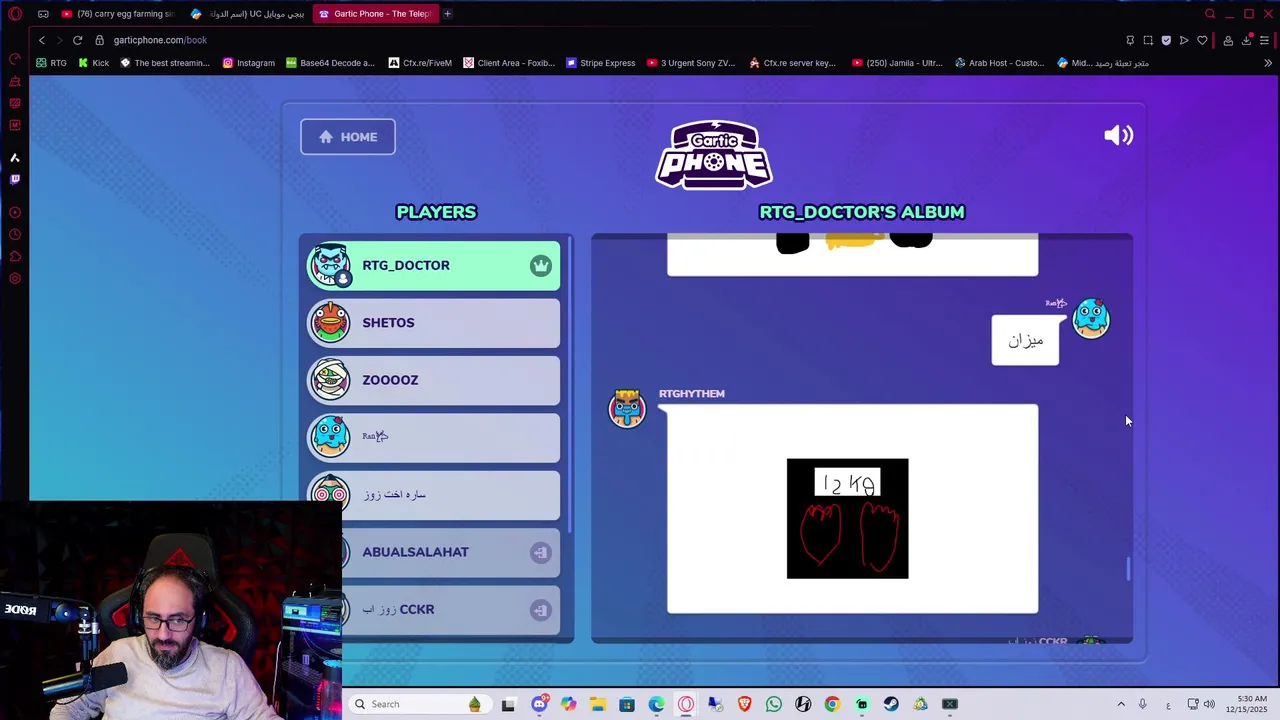Click ZOOOOZ's mummy avatar

coord(330,380)
